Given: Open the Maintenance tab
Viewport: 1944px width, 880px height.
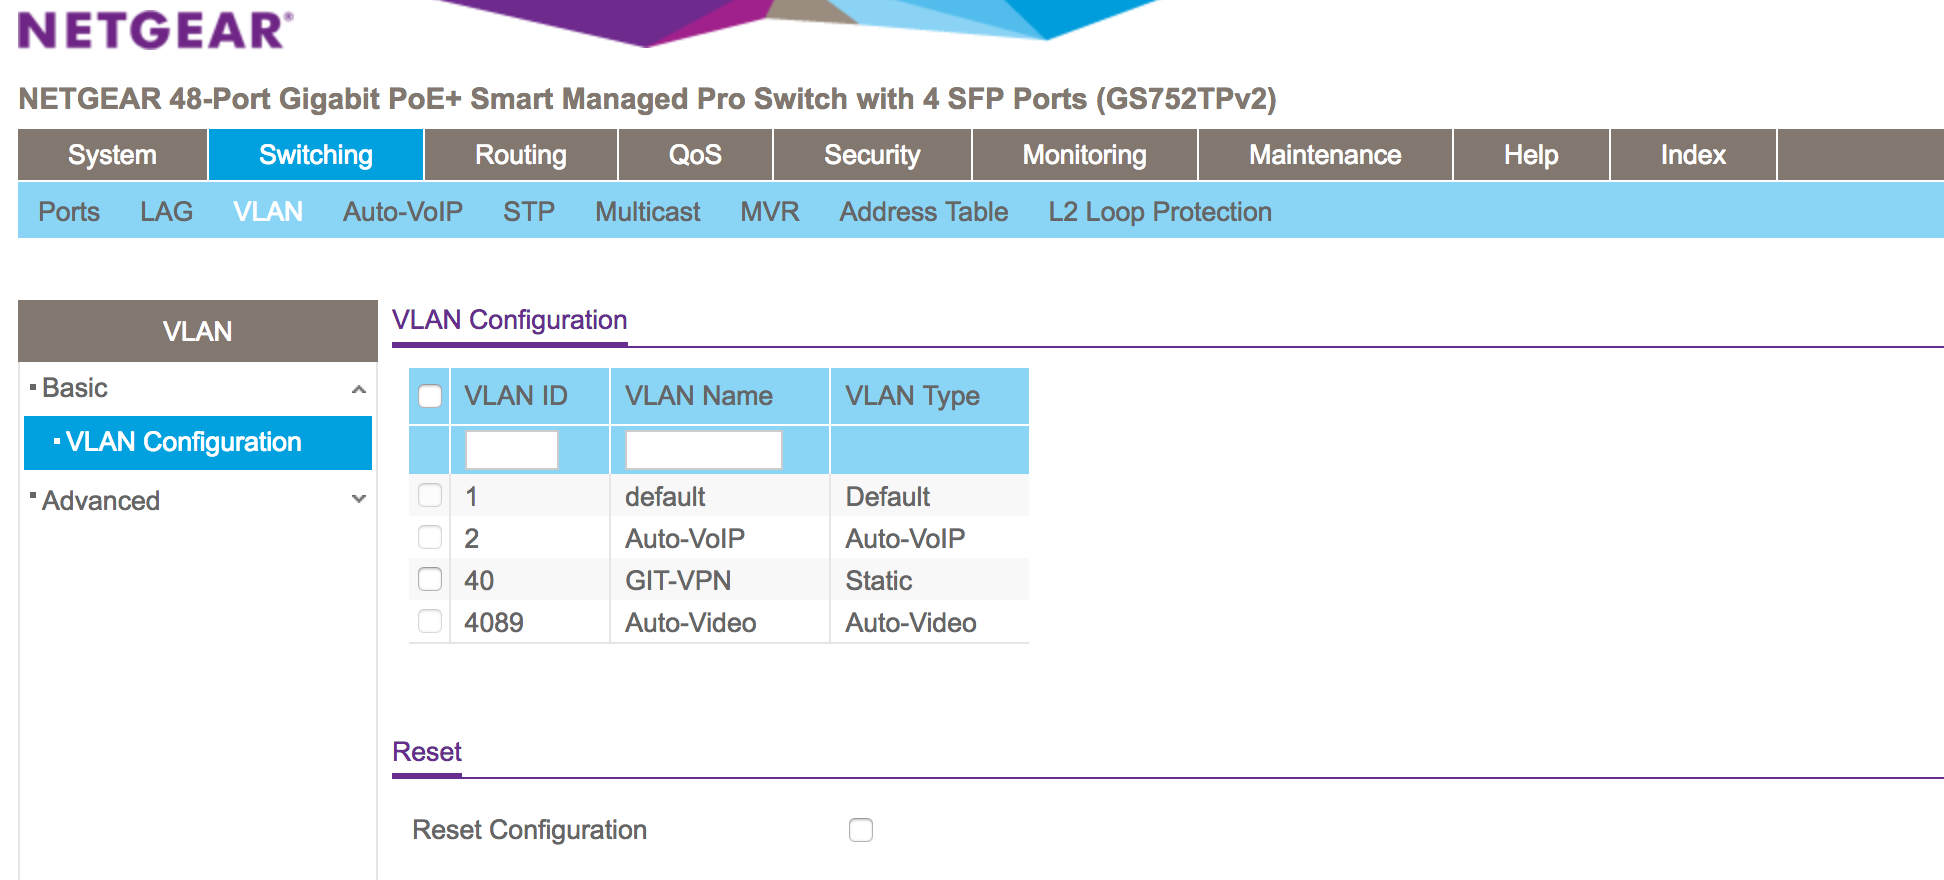Looking at the screenshot, I should point(1325,155).
